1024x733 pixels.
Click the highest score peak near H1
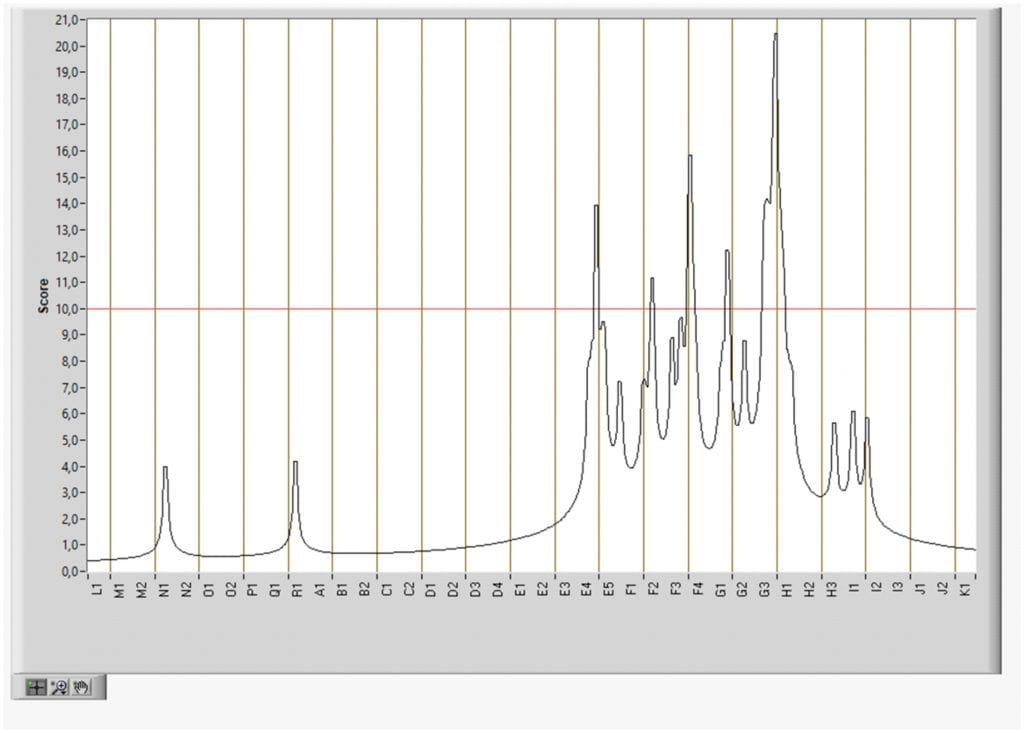[775, 34]
